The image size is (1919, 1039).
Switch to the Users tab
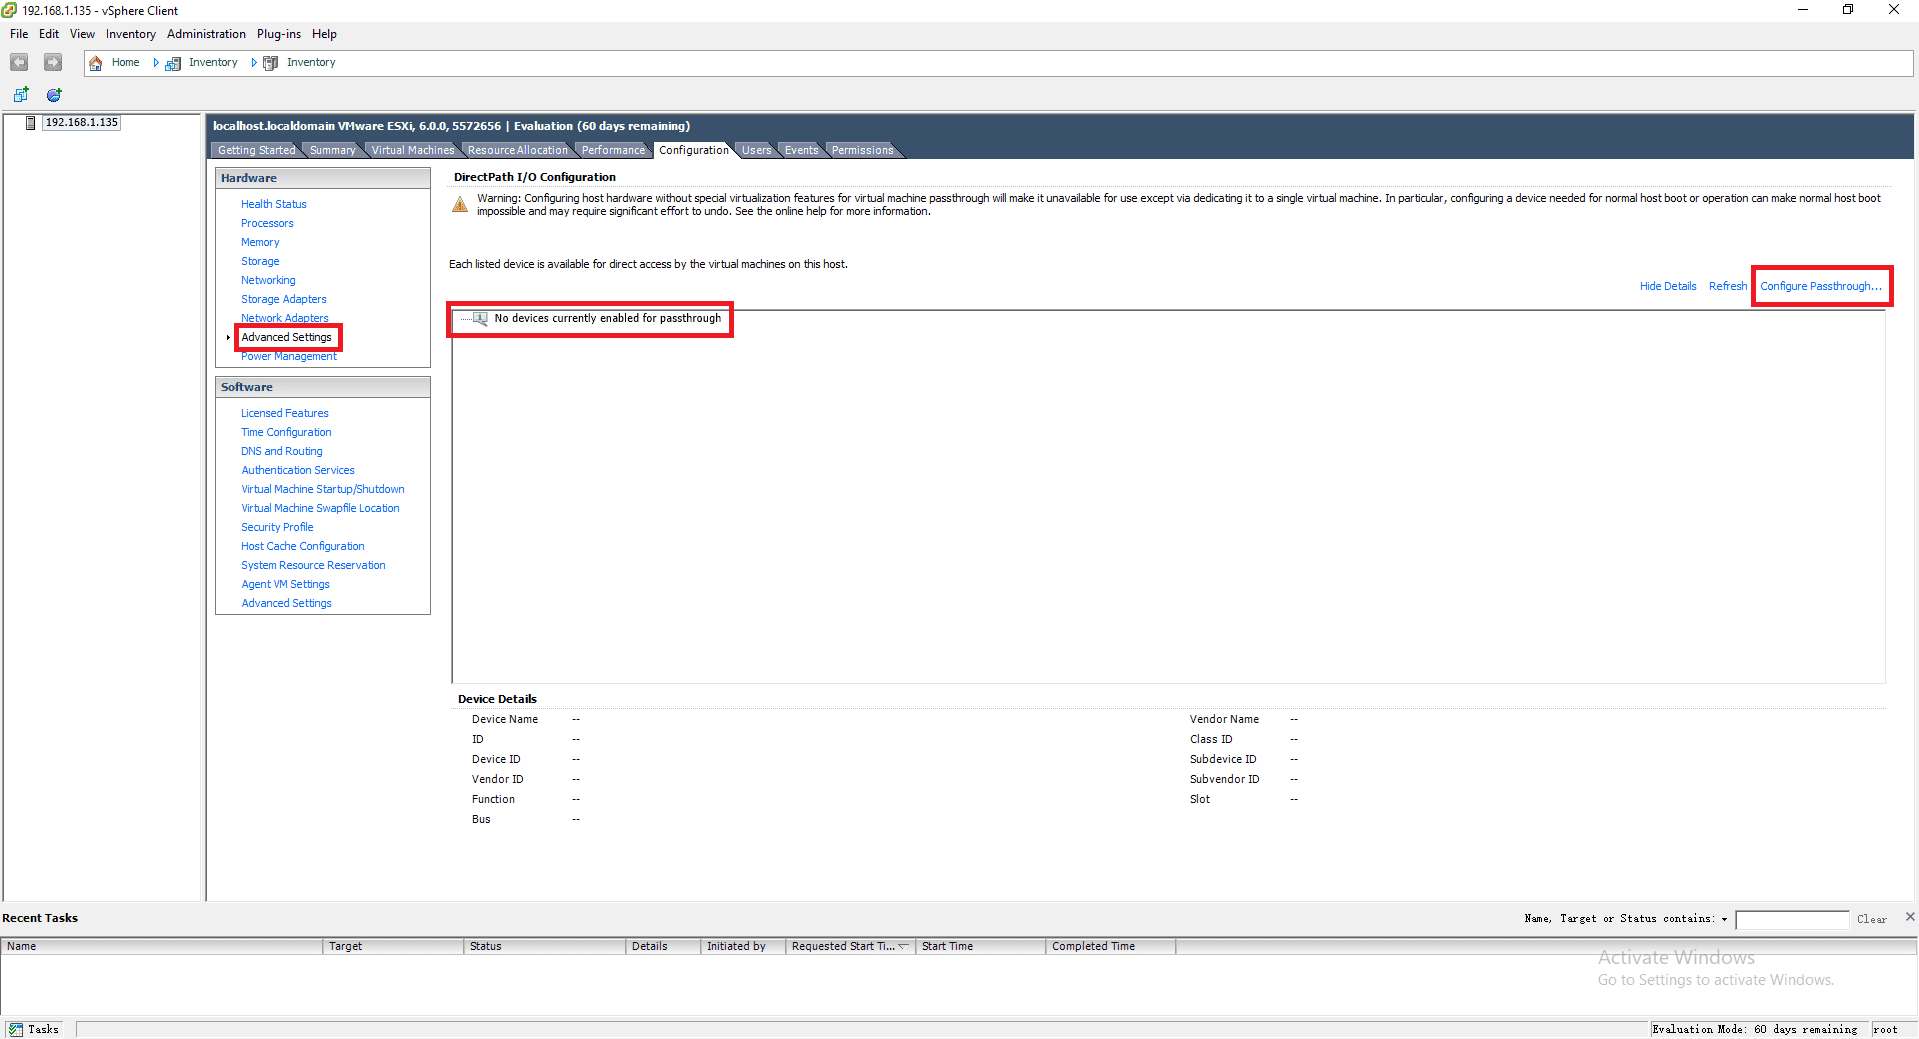pyautogui.click(x=756, y=150)
